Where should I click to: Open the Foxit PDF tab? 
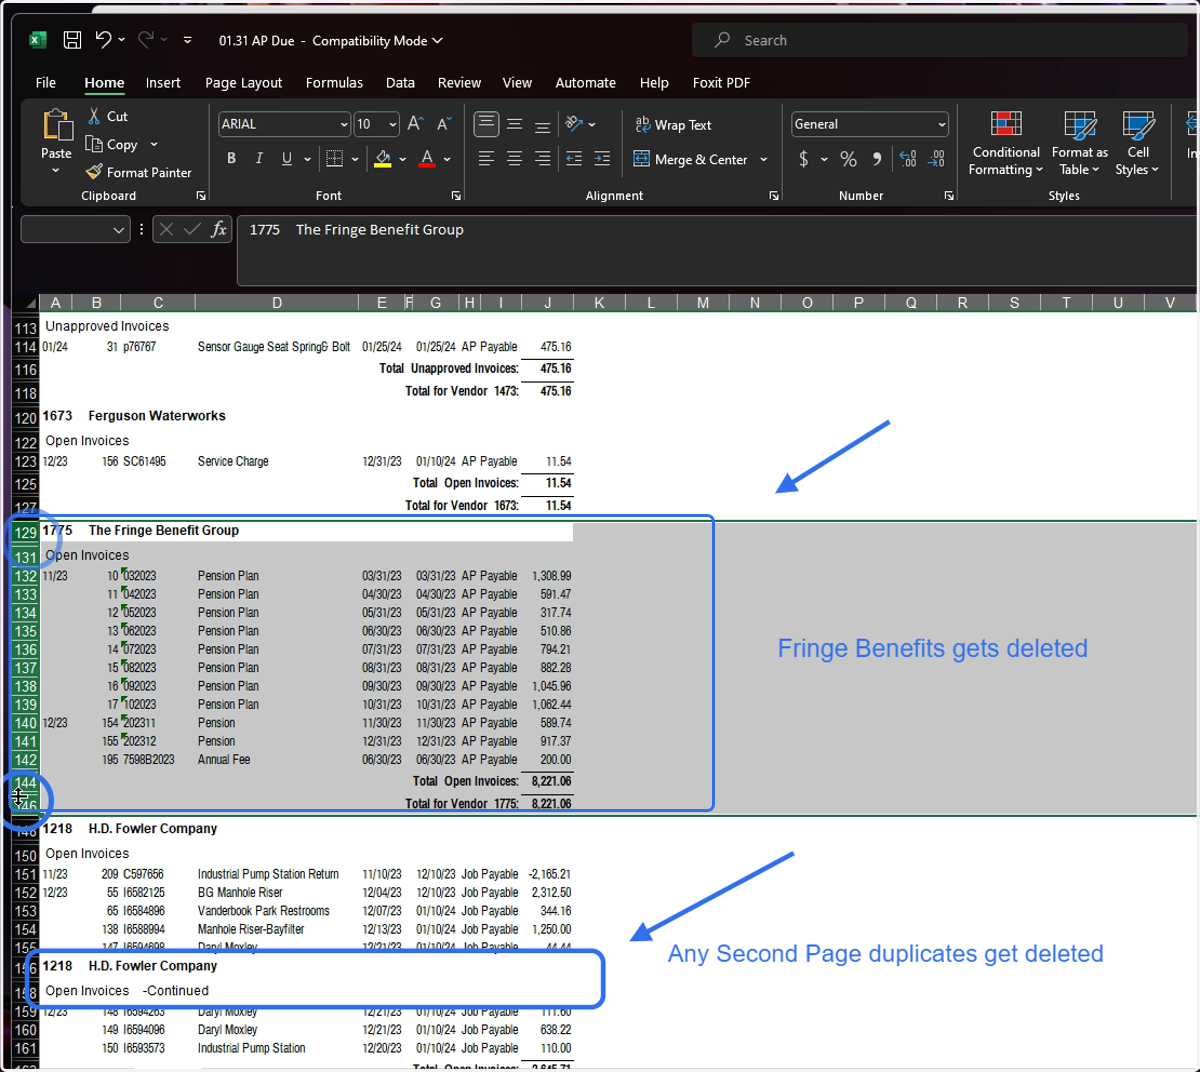(721, 83)
